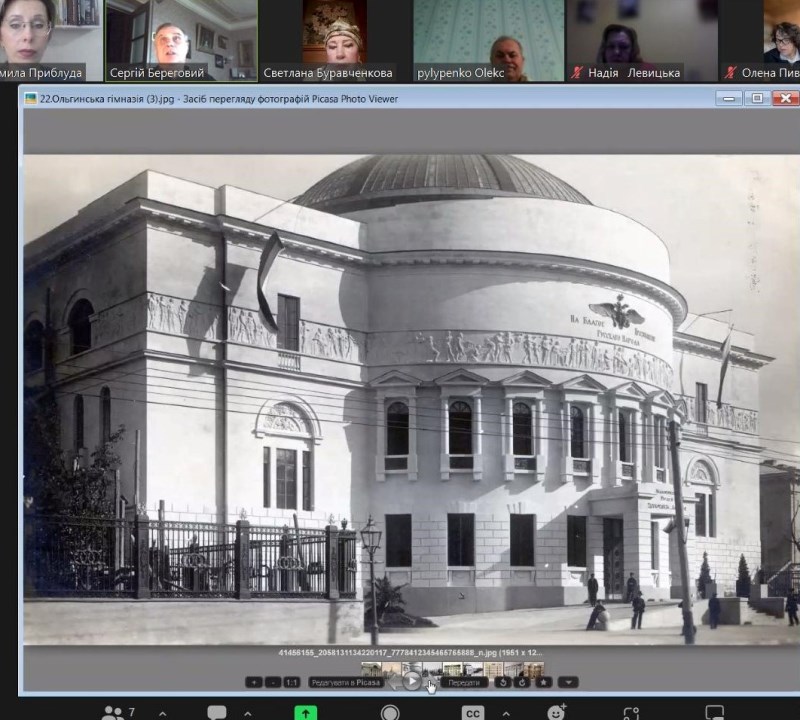Click the Picasa Photo Viewer title bar text
Viewport: 800px width, 720px height.
[219, 99]
